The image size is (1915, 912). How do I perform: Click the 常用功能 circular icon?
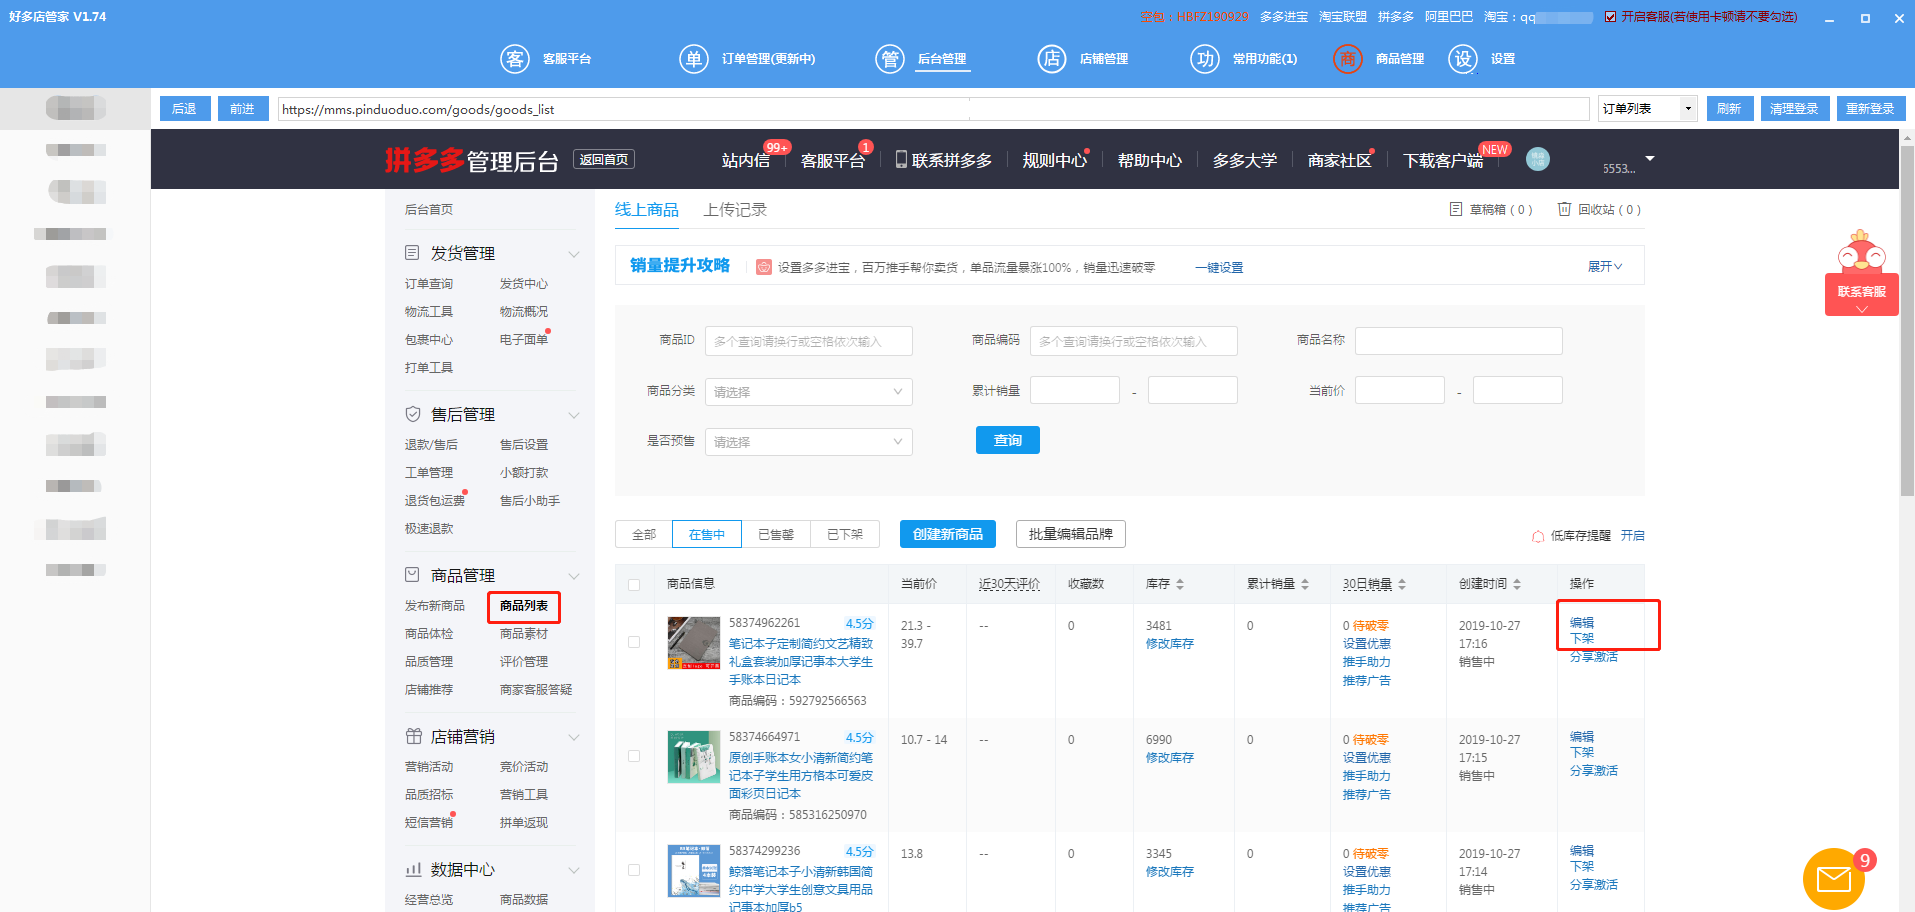point(1205,59)
